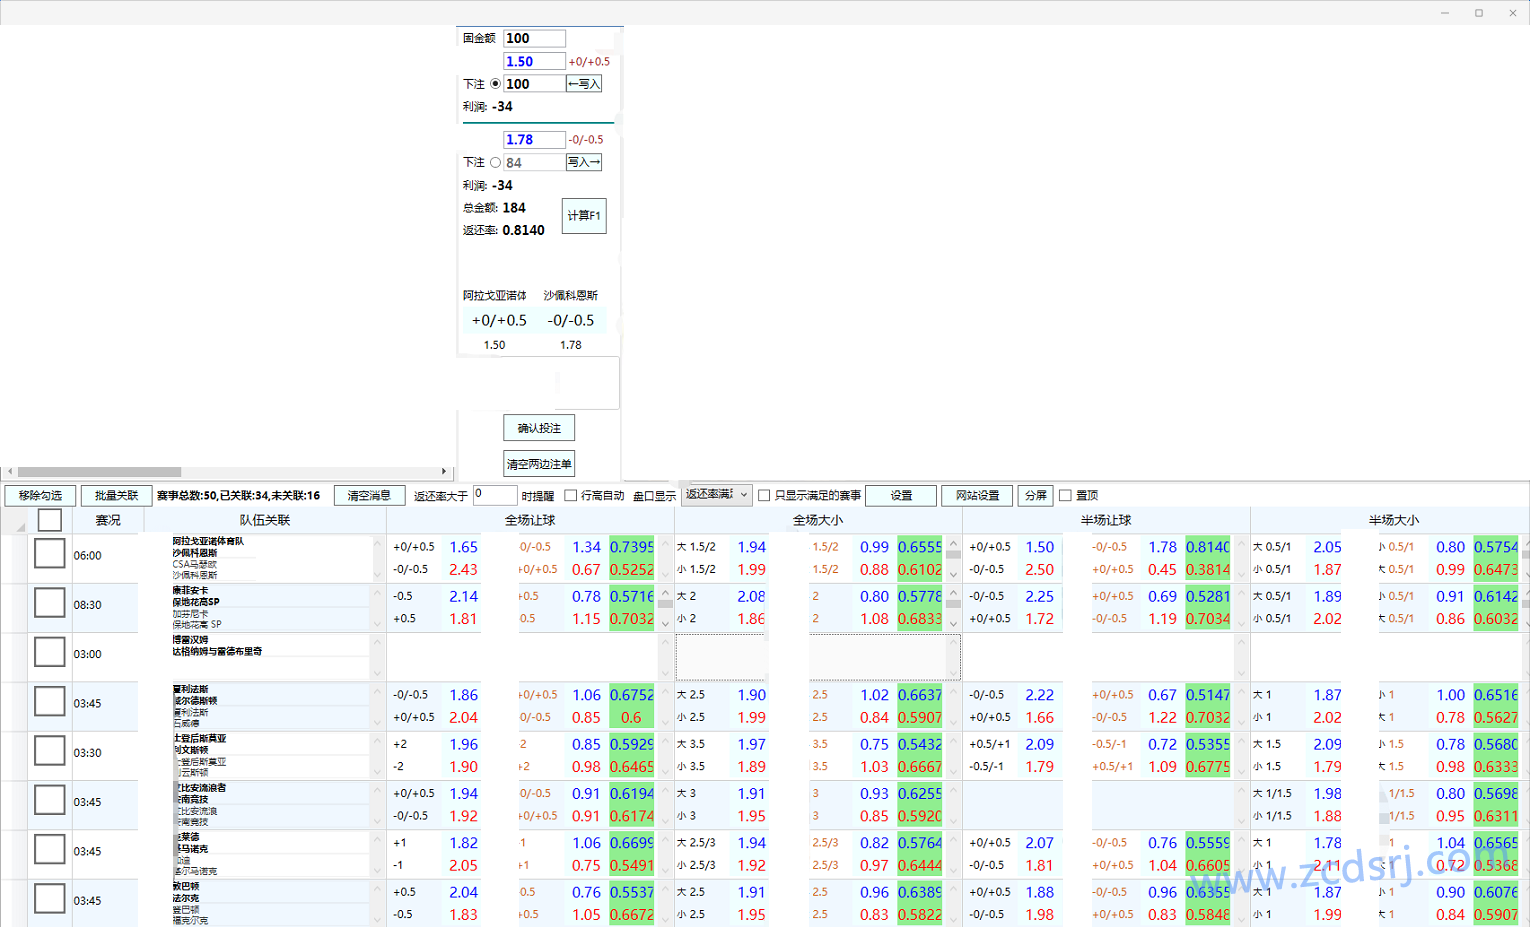Click the 半场大小 column header

point(1393,520)
